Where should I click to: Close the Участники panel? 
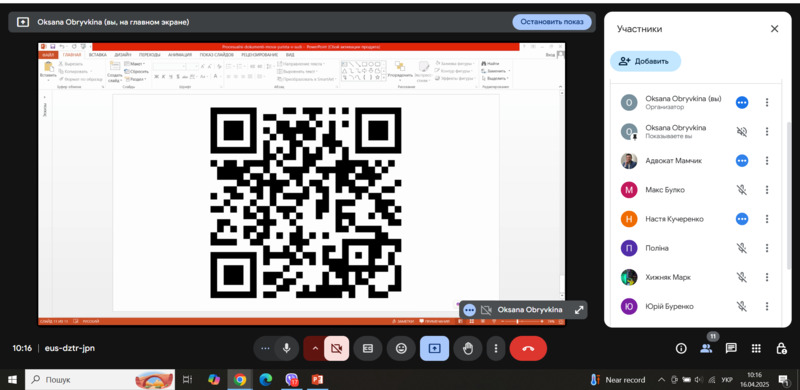(774, 29)
